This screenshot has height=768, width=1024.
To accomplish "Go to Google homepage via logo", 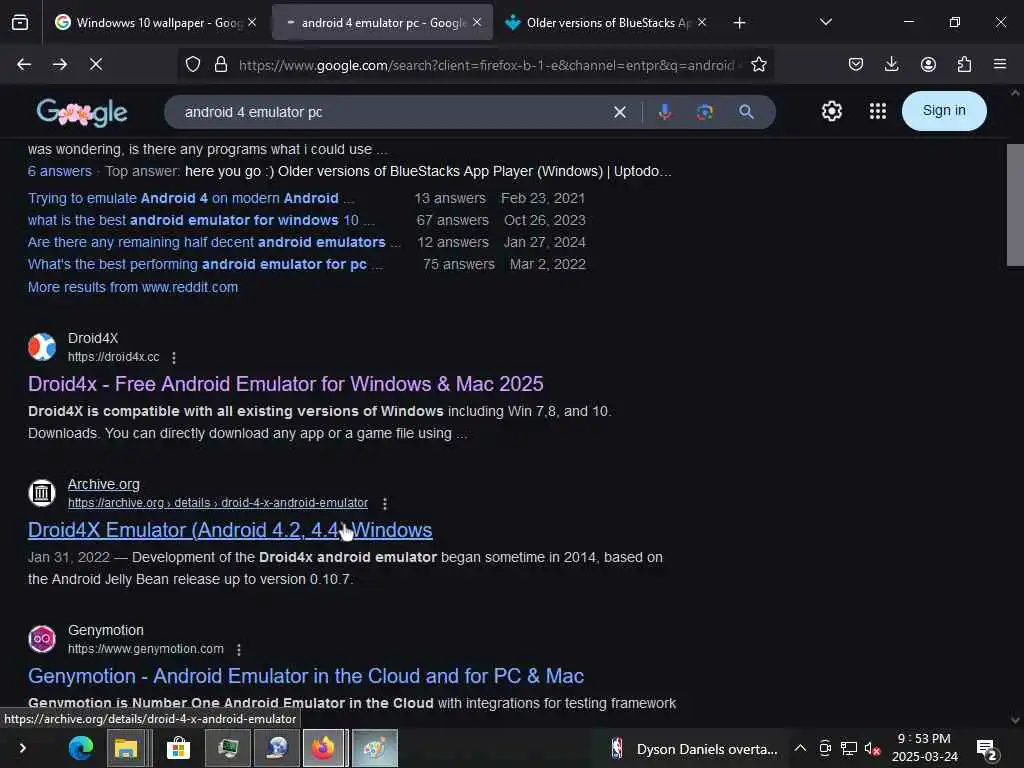I will tap(82, 113).
